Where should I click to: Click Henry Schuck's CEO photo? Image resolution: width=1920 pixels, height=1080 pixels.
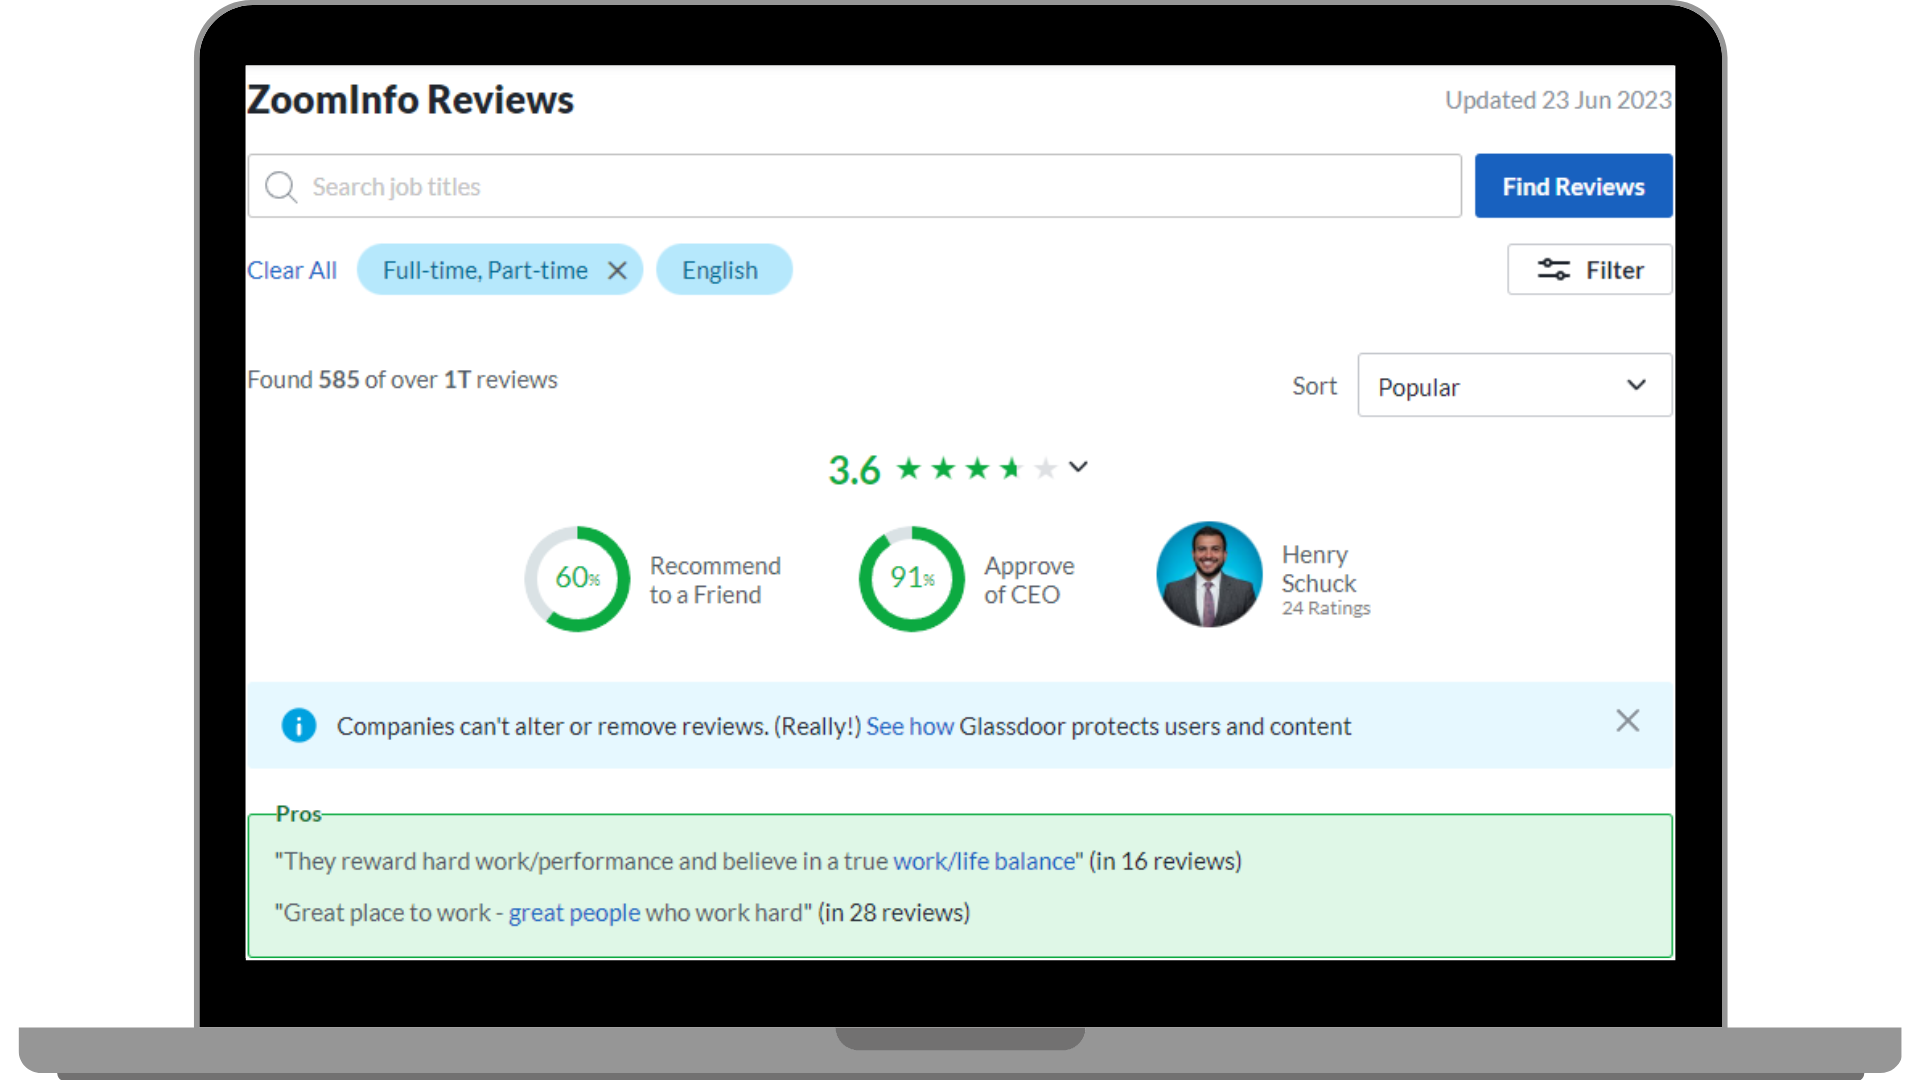pyautogui.click(x=1209, y=575)
